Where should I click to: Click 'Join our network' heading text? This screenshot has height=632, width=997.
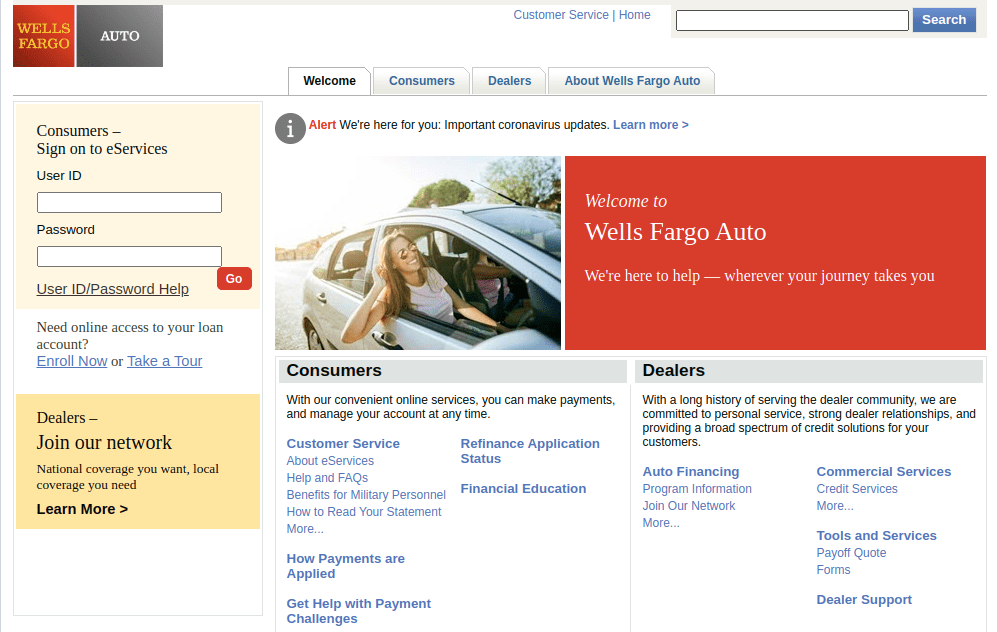(x=104, y=443)
